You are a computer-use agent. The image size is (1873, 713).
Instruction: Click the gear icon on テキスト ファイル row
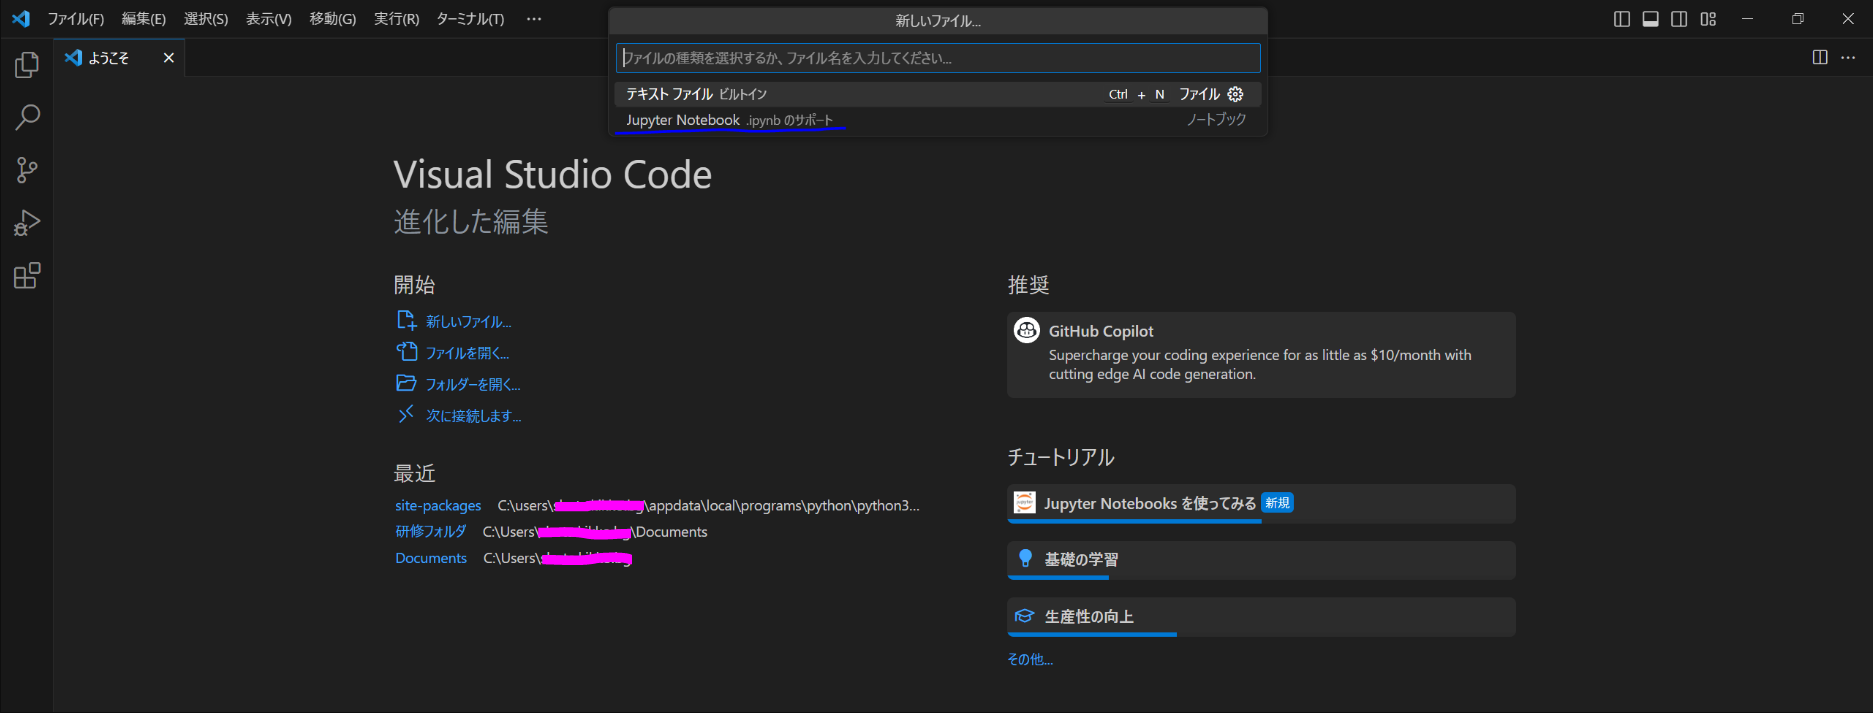pos(1236,94)
